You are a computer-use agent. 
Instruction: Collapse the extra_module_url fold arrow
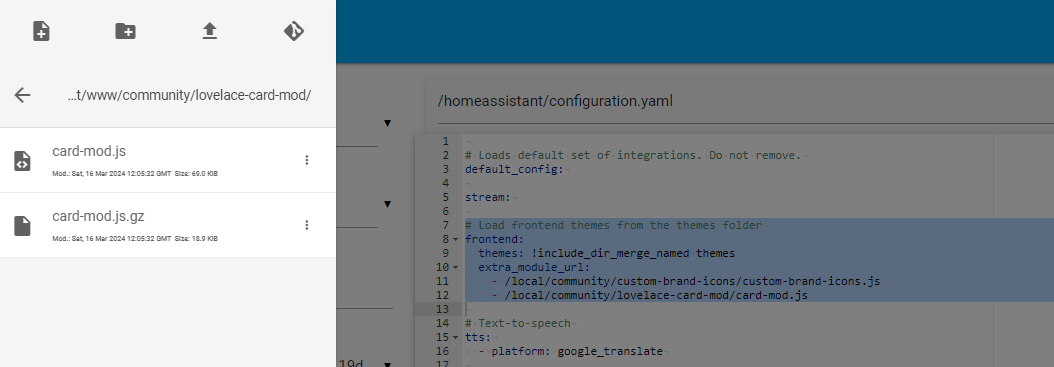tap(456, 268)
